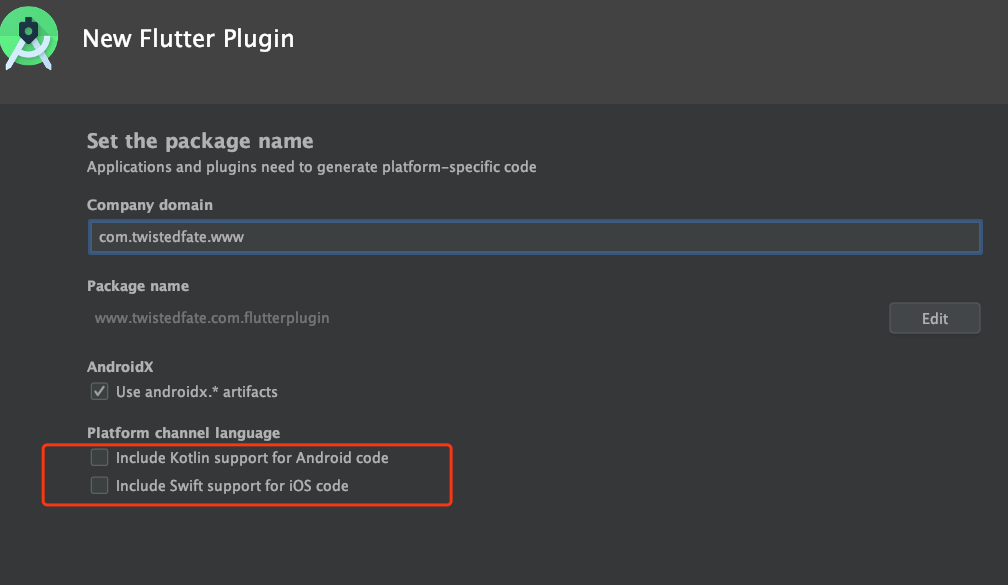Click the package name www.twistedfate.com.flutterplugin text
The height and width of the screenshot is (585, 1008).
[x=212, y=318]
